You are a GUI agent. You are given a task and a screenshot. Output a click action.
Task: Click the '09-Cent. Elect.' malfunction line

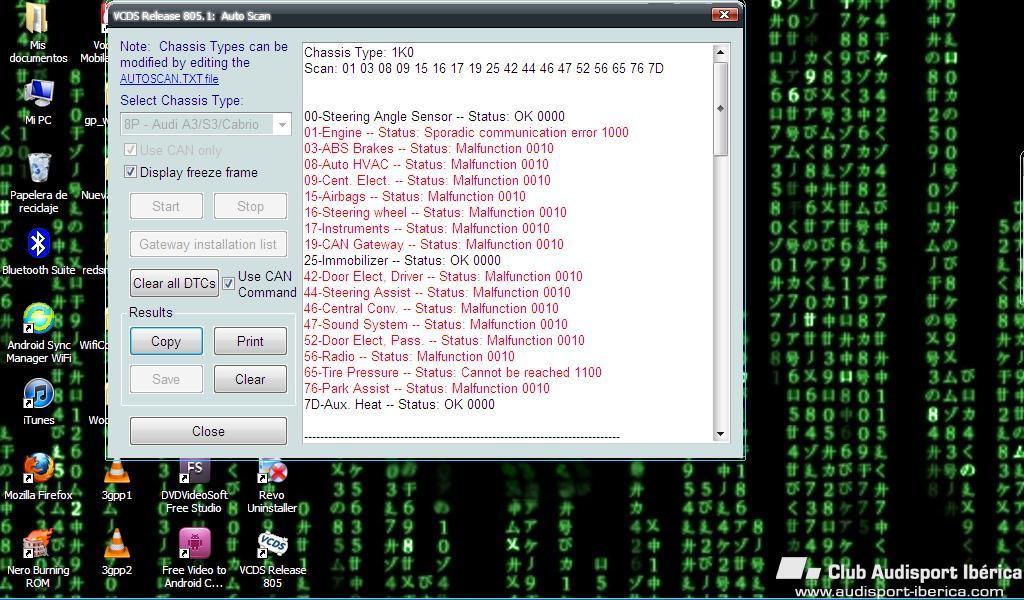point(427,180)
